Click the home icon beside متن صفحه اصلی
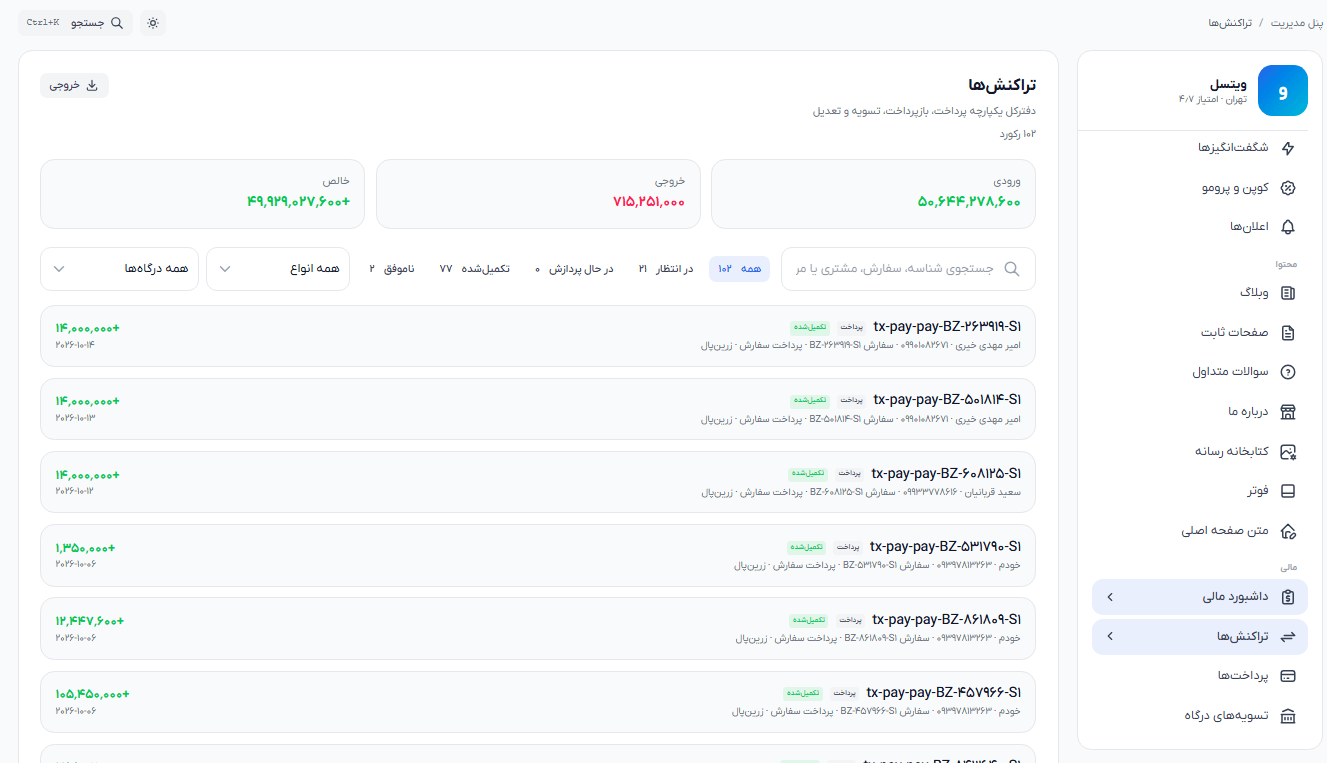Screen dimensions: 1327x763 pos(1288,531)
